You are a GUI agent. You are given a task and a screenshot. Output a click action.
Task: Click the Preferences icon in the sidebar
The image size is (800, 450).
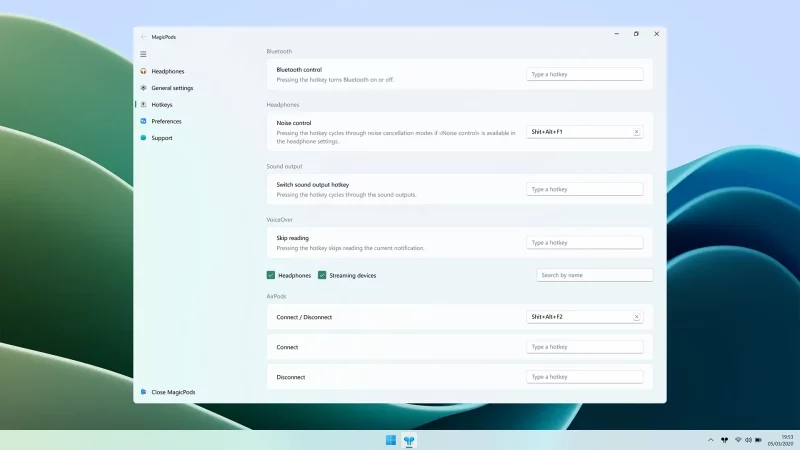click(144, 121)
